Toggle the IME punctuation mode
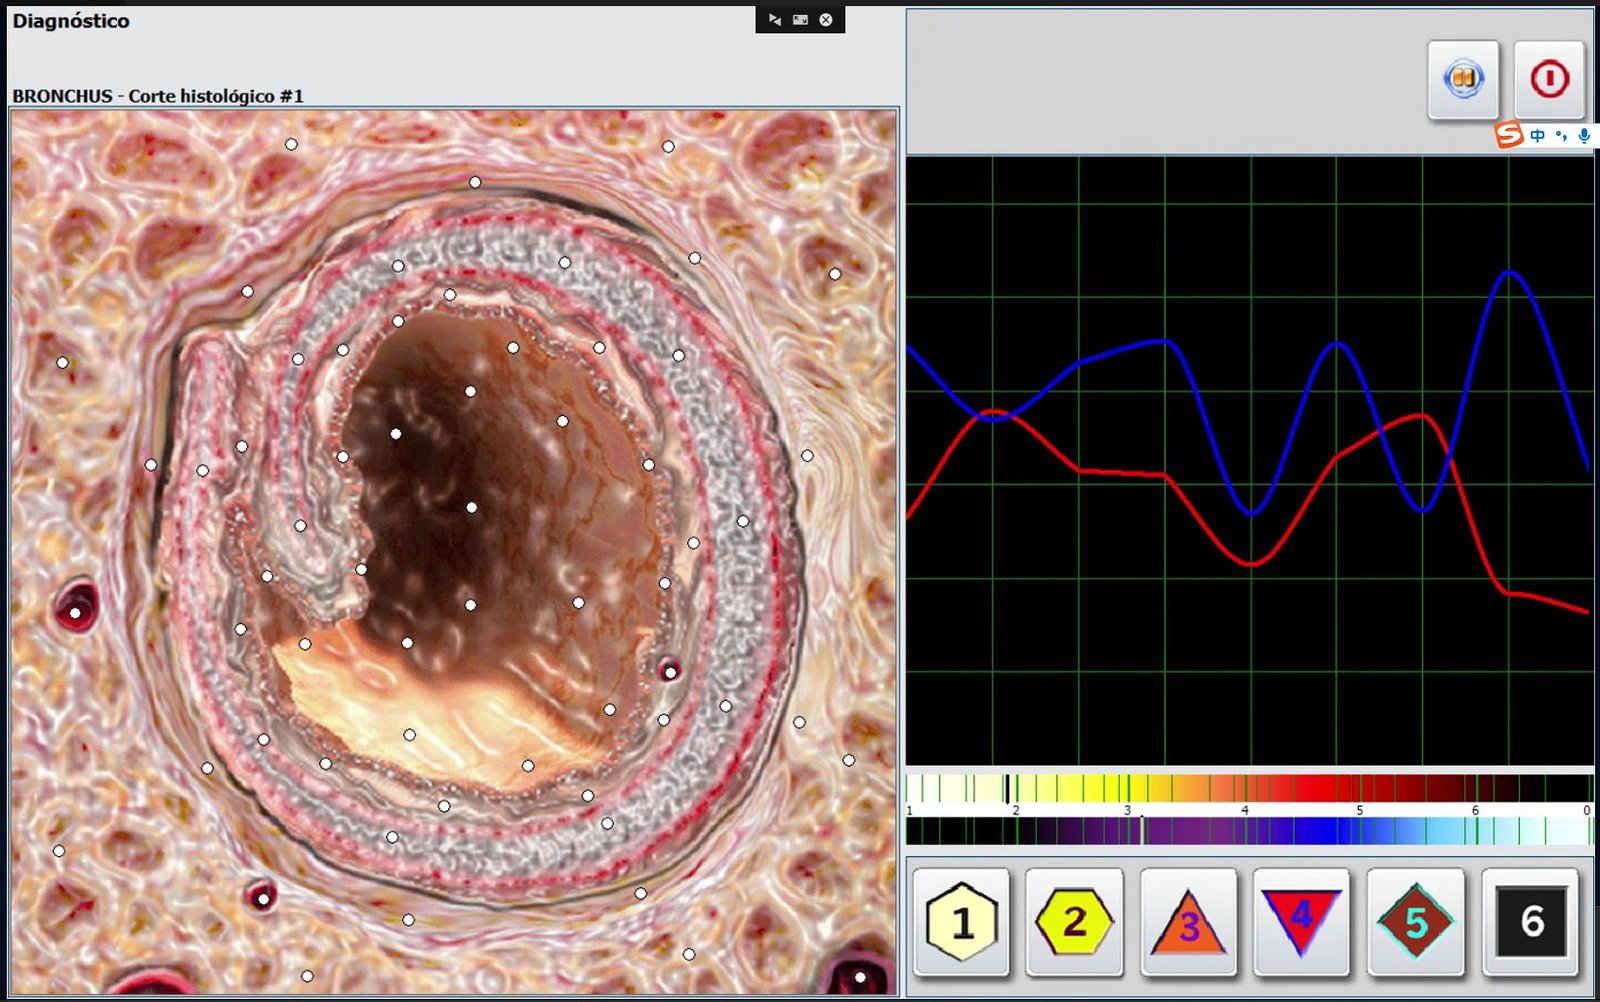The image size is (1600, 1002). coord(1561,135)
